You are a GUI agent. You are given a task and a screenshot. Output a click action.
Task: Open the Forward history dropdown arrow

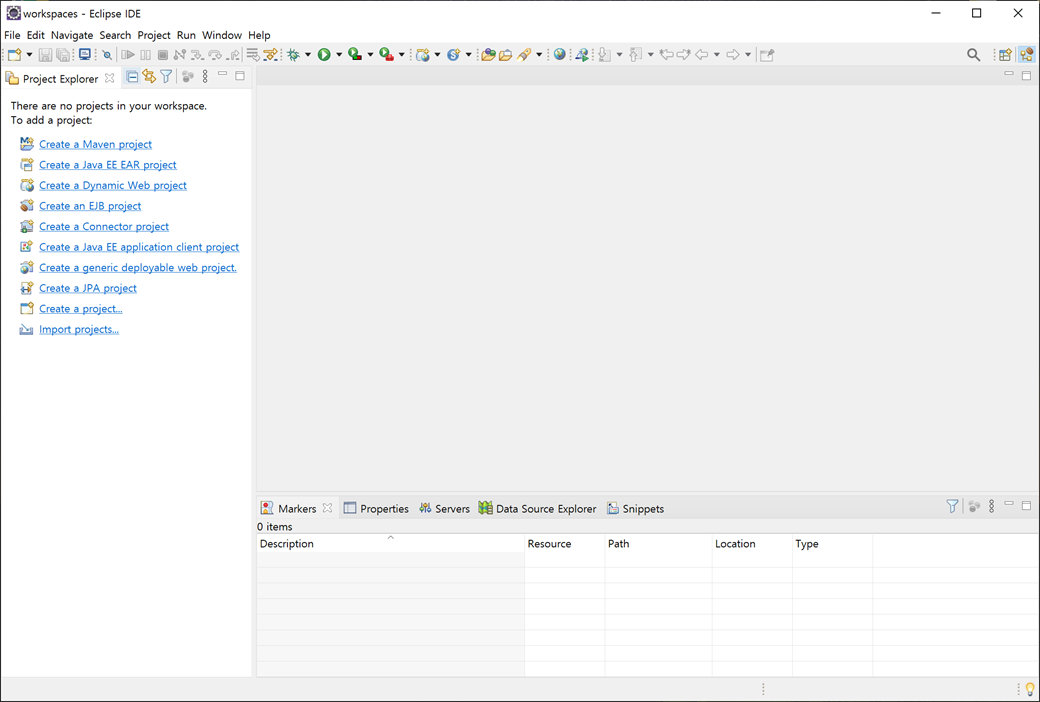point(748,55)
